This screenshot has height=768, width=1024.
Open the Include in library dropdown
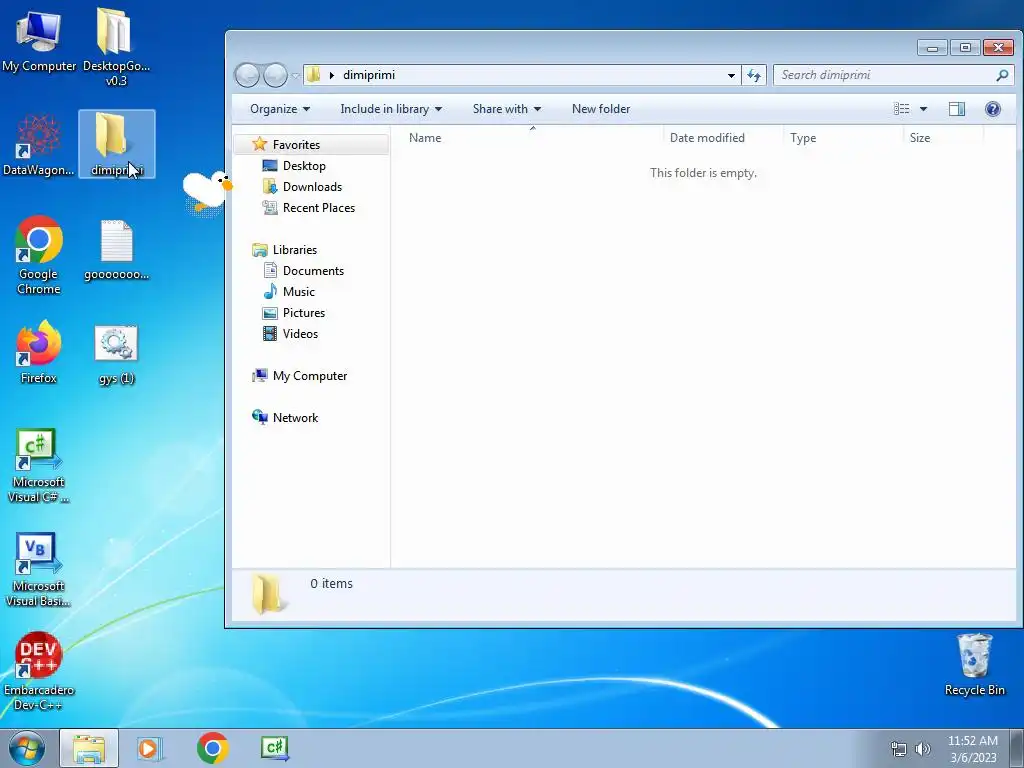pyautogui.click(x=391, y=109)
